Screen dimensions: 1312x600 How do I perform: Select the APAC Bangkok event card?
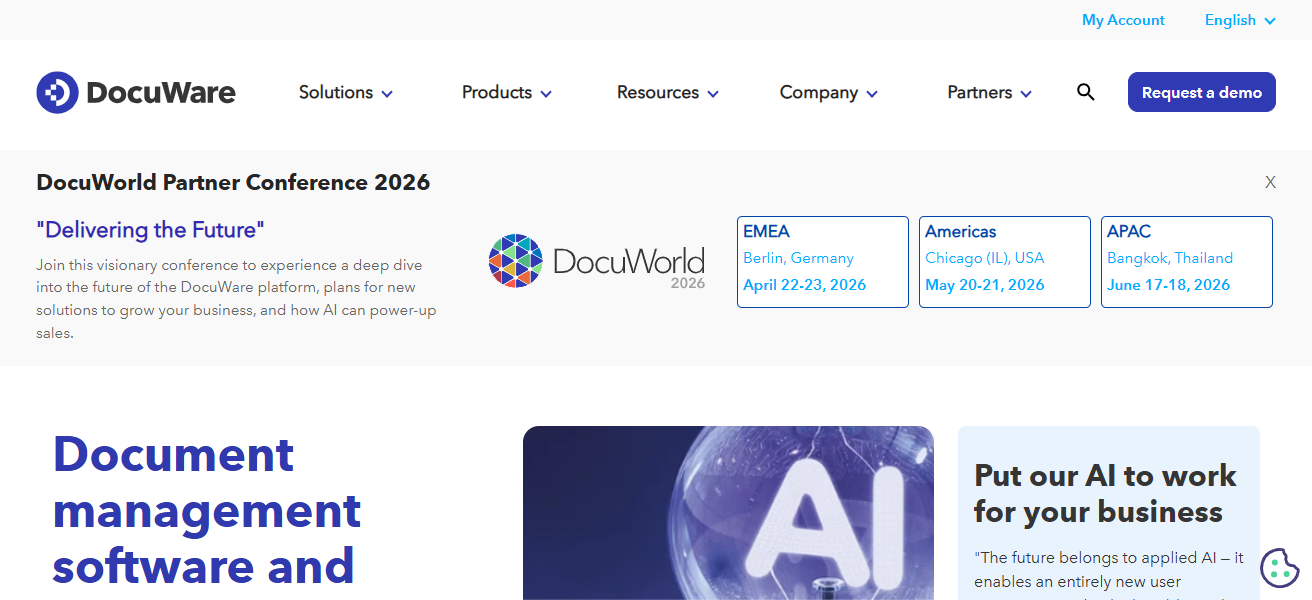pos(1186,261)
